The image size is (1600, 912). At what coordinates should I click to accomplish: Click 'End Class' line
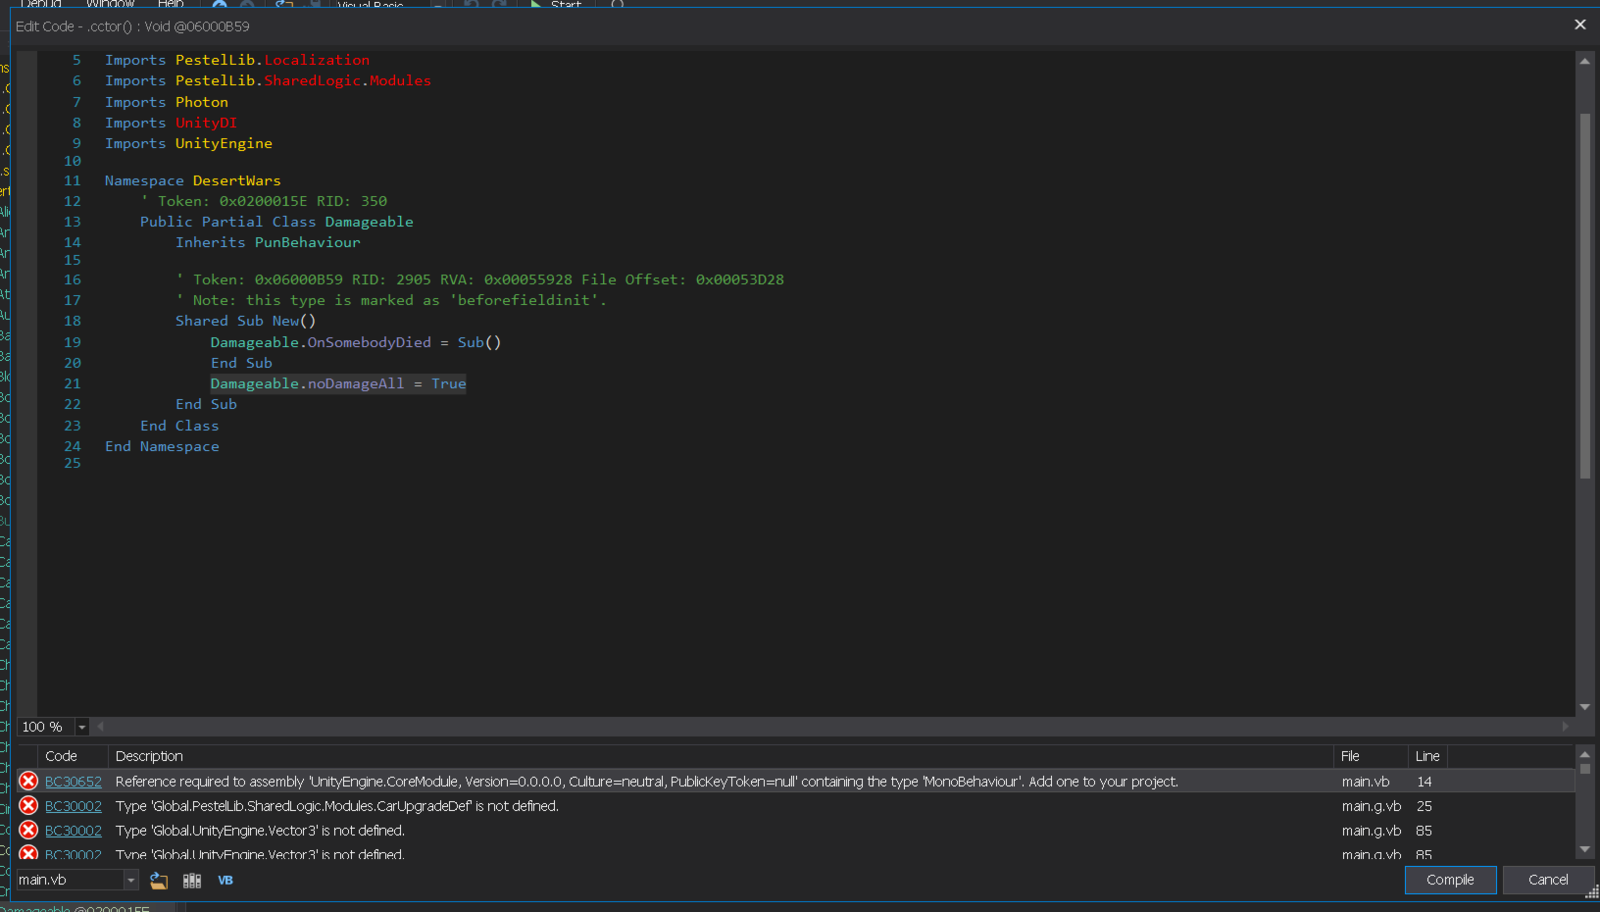(180, 426)
